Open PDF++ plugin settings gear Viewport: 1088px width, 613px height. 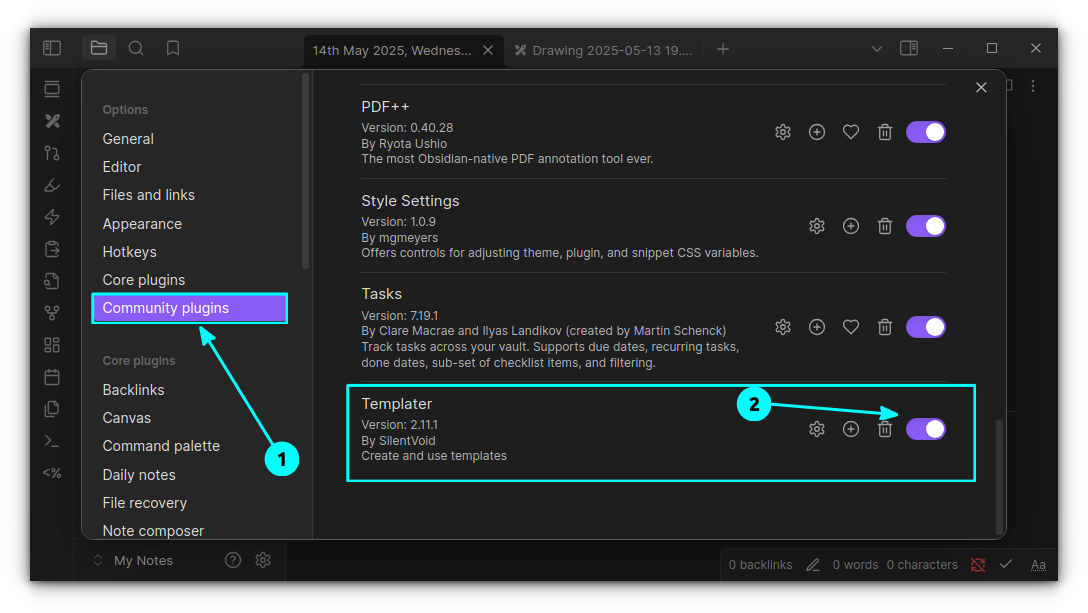[x=783, y=132]
